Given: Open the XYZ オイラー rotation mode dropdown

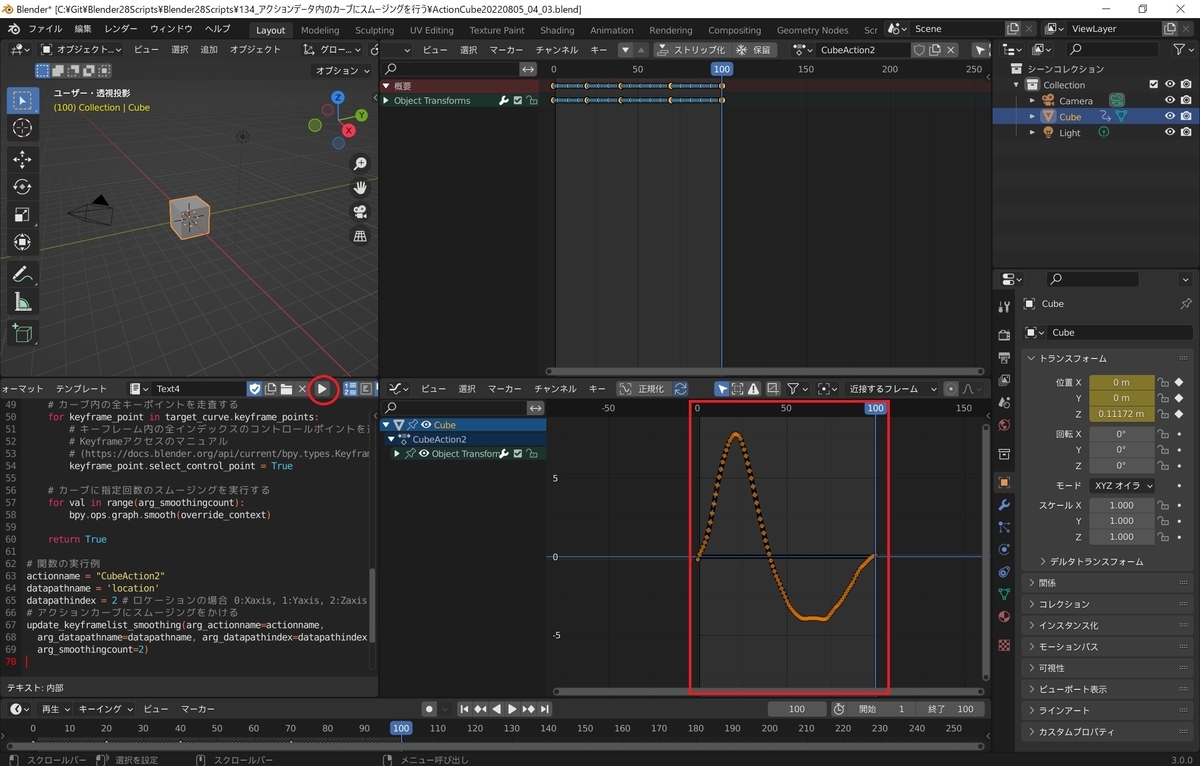Looking at the screenshot, I should 1121,485.
